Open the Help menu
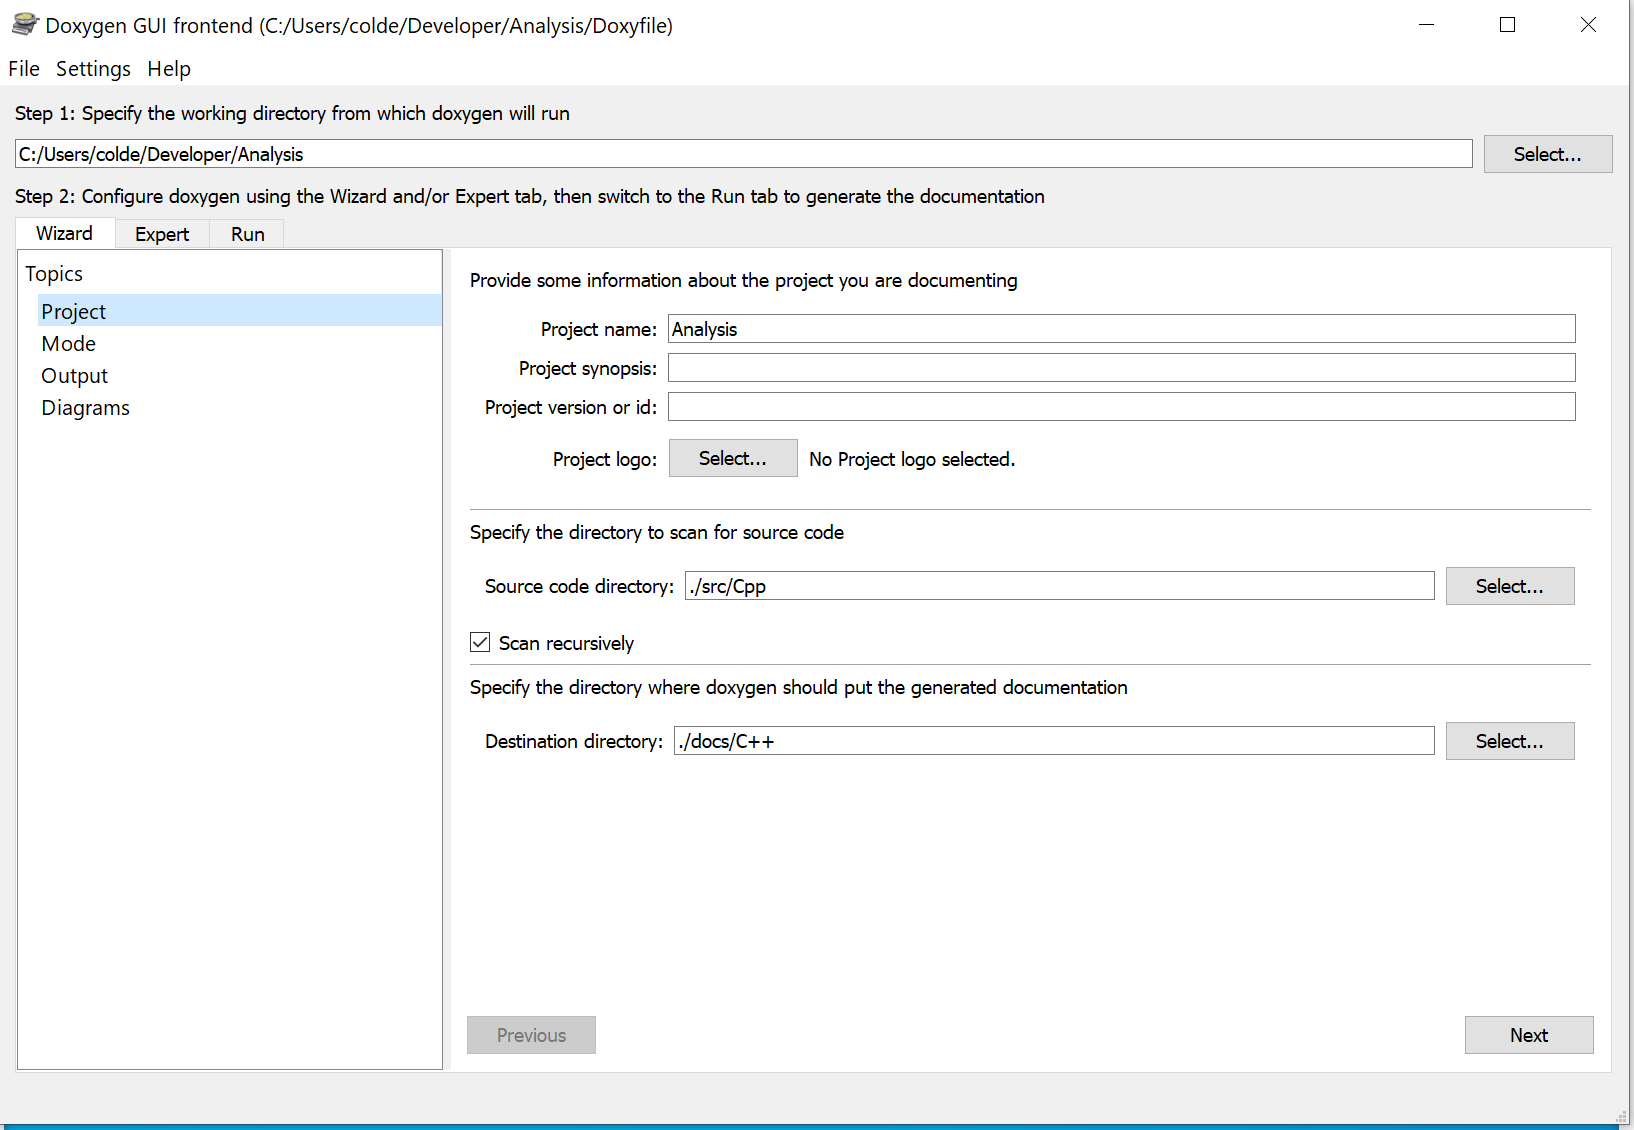 point(169,69)
